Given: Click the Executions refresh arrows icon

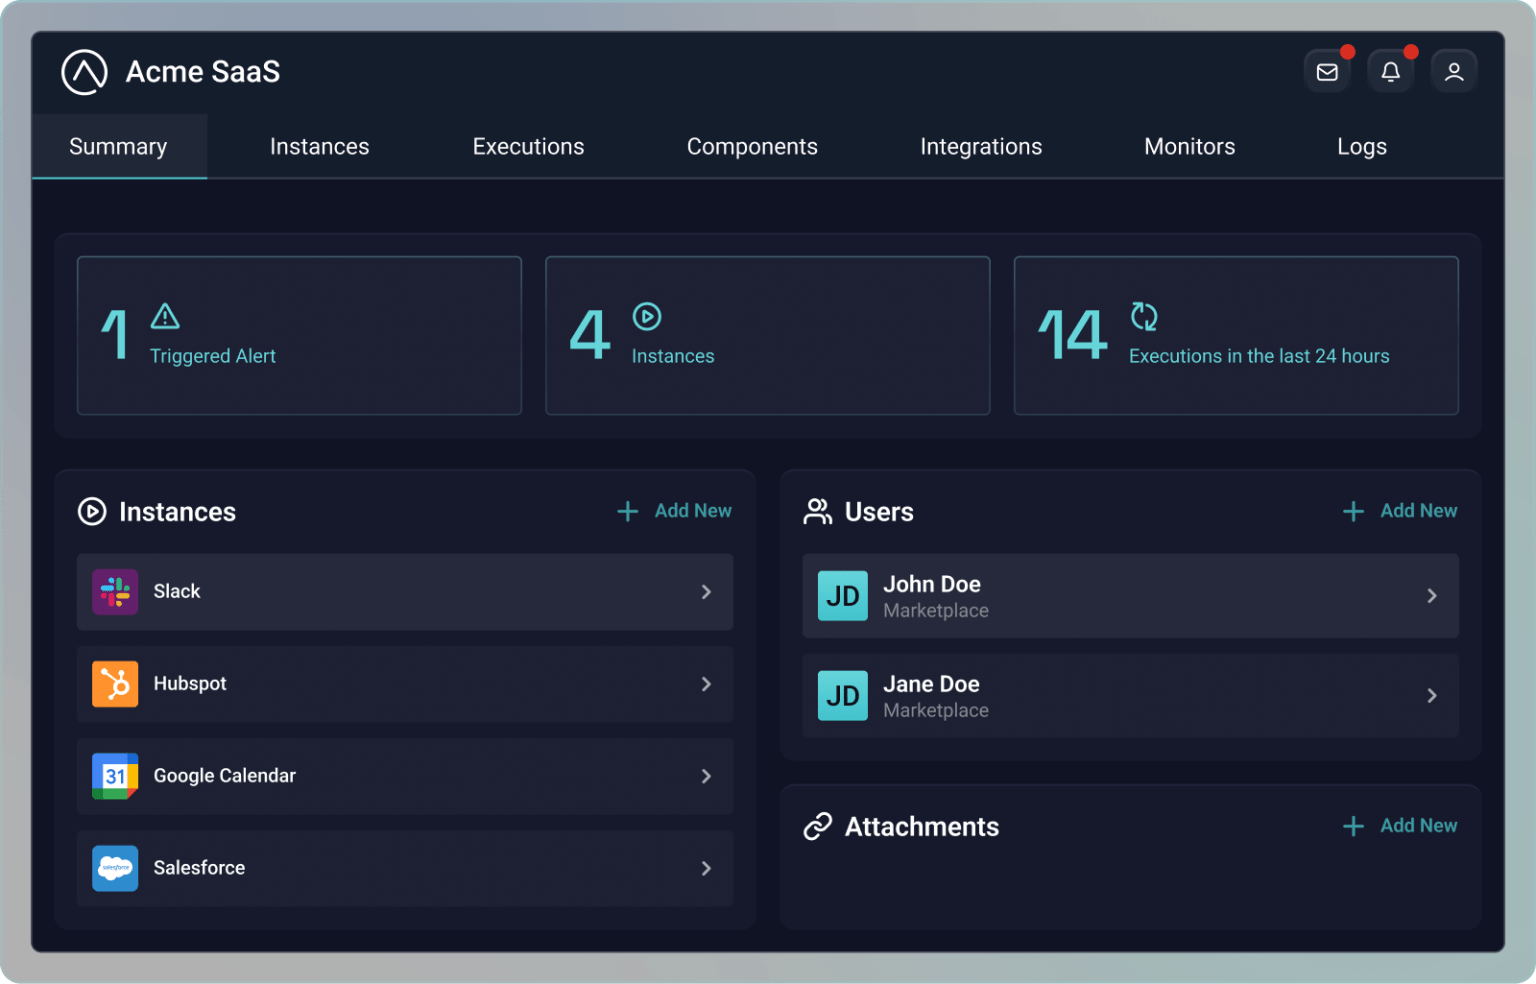Looking at the screenshot, I should tap(1144, 317).
